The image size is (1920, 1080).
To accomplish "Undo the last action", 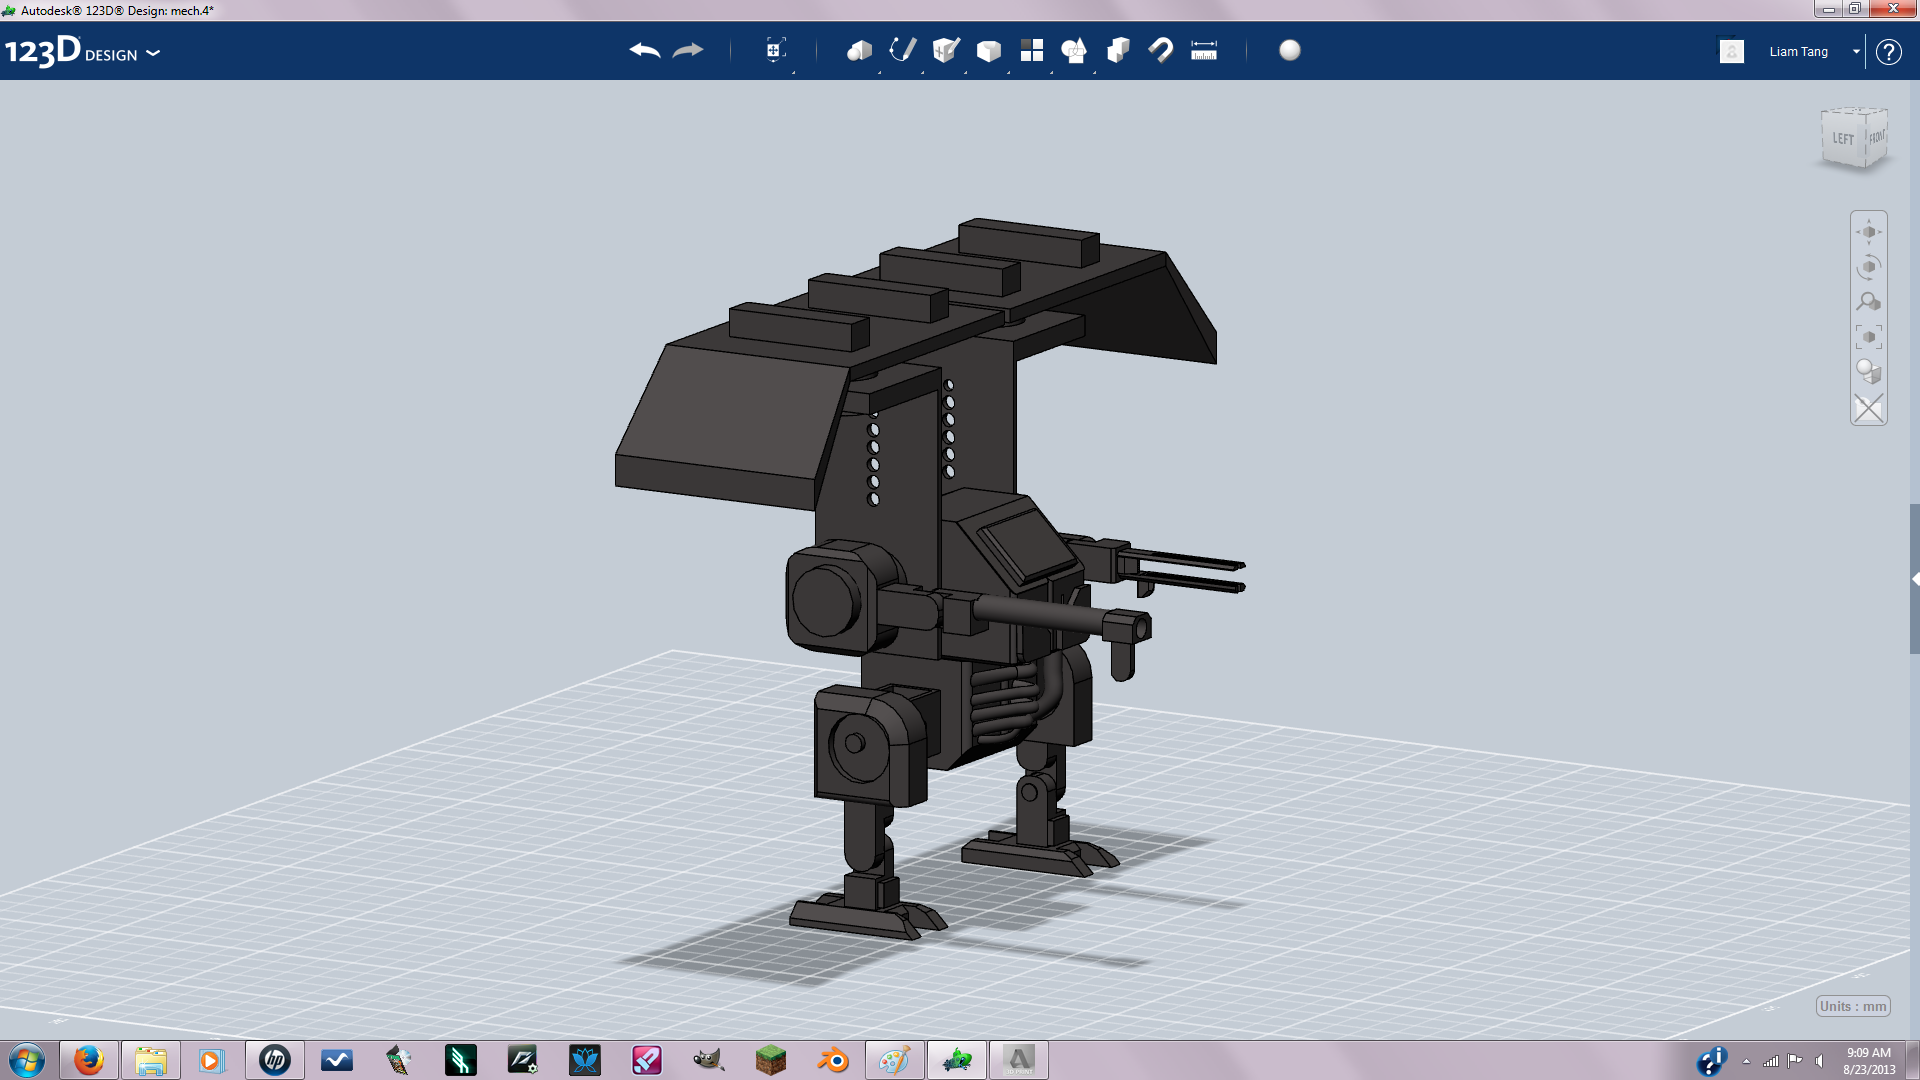I will [x=645, y=50].
